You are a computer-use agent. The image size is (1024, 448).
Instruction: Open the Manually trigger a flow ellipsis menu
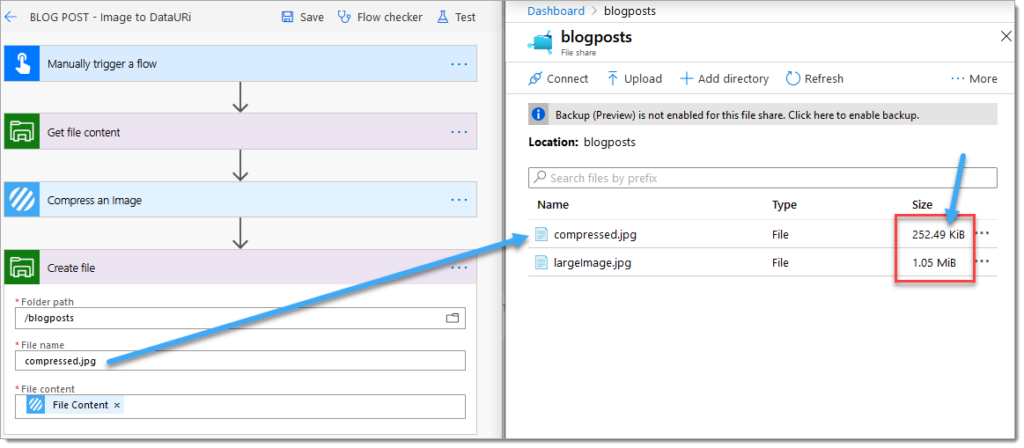459,65
